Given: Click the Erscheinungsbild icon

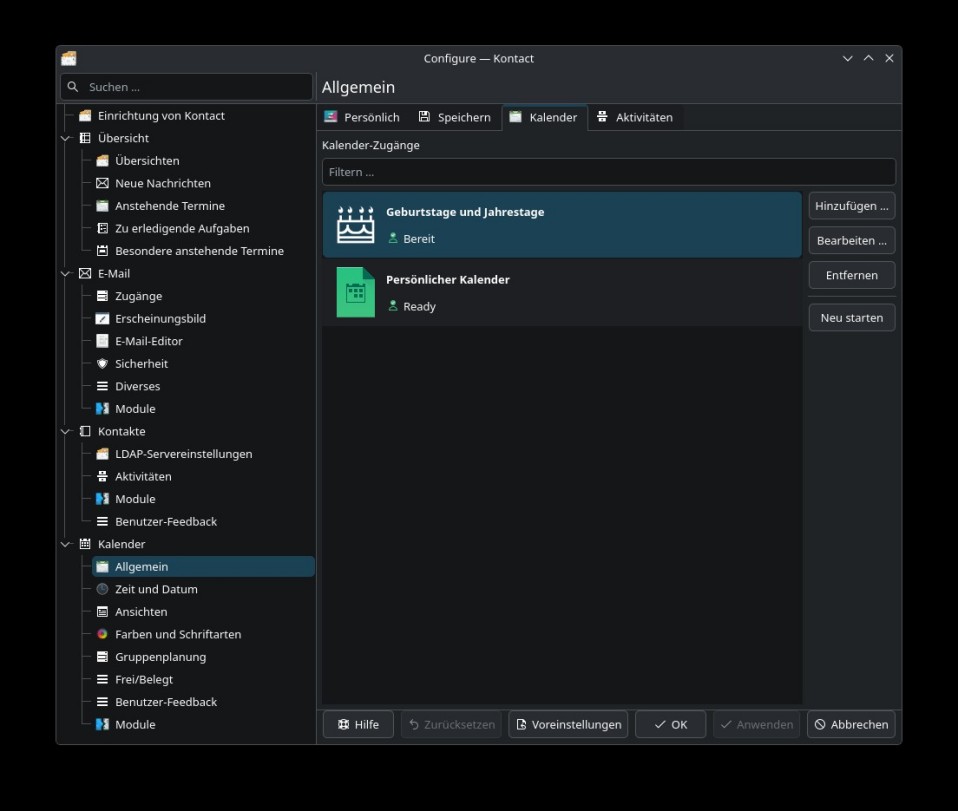Looking at the screenshot, I should pos(102,319).
